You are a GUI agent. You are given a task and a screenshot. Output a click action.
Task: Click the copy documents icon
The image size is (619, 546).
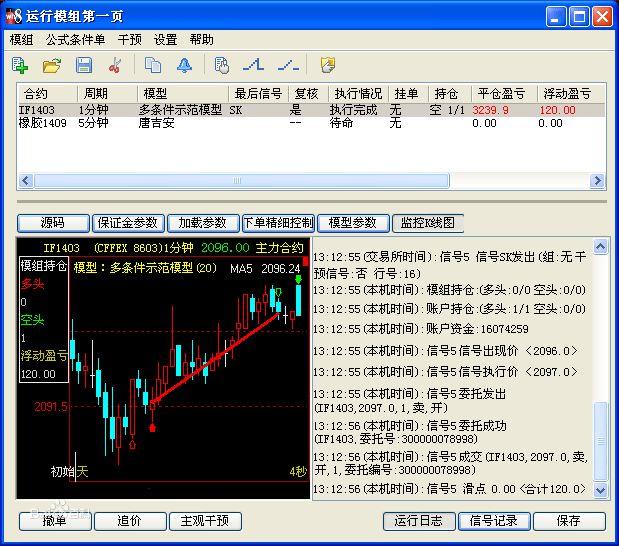(x=152, y=65)
